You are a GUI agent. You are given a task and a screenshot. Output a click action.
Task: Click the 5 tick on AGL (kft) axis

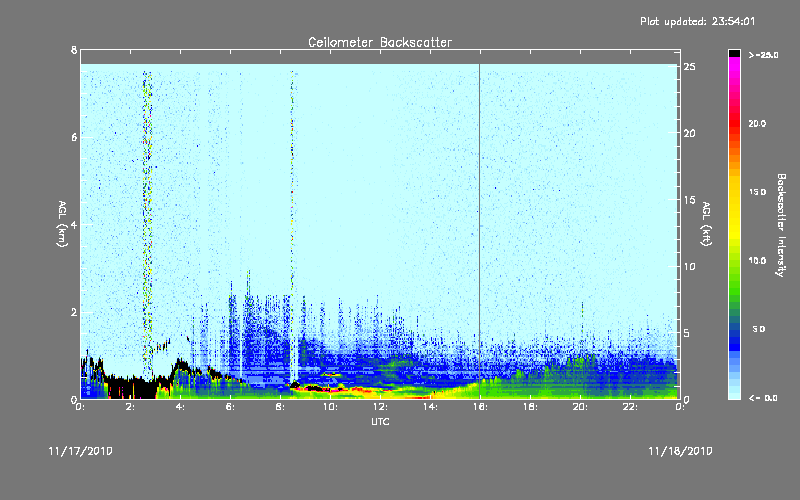687,333
